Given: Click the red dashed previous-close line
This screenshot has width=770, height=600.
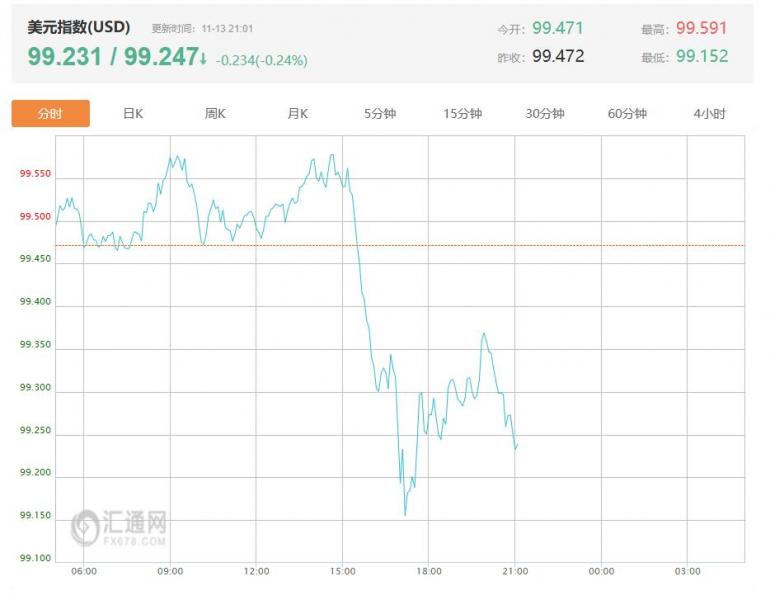Looking at the screenshot, I should 600,245.
